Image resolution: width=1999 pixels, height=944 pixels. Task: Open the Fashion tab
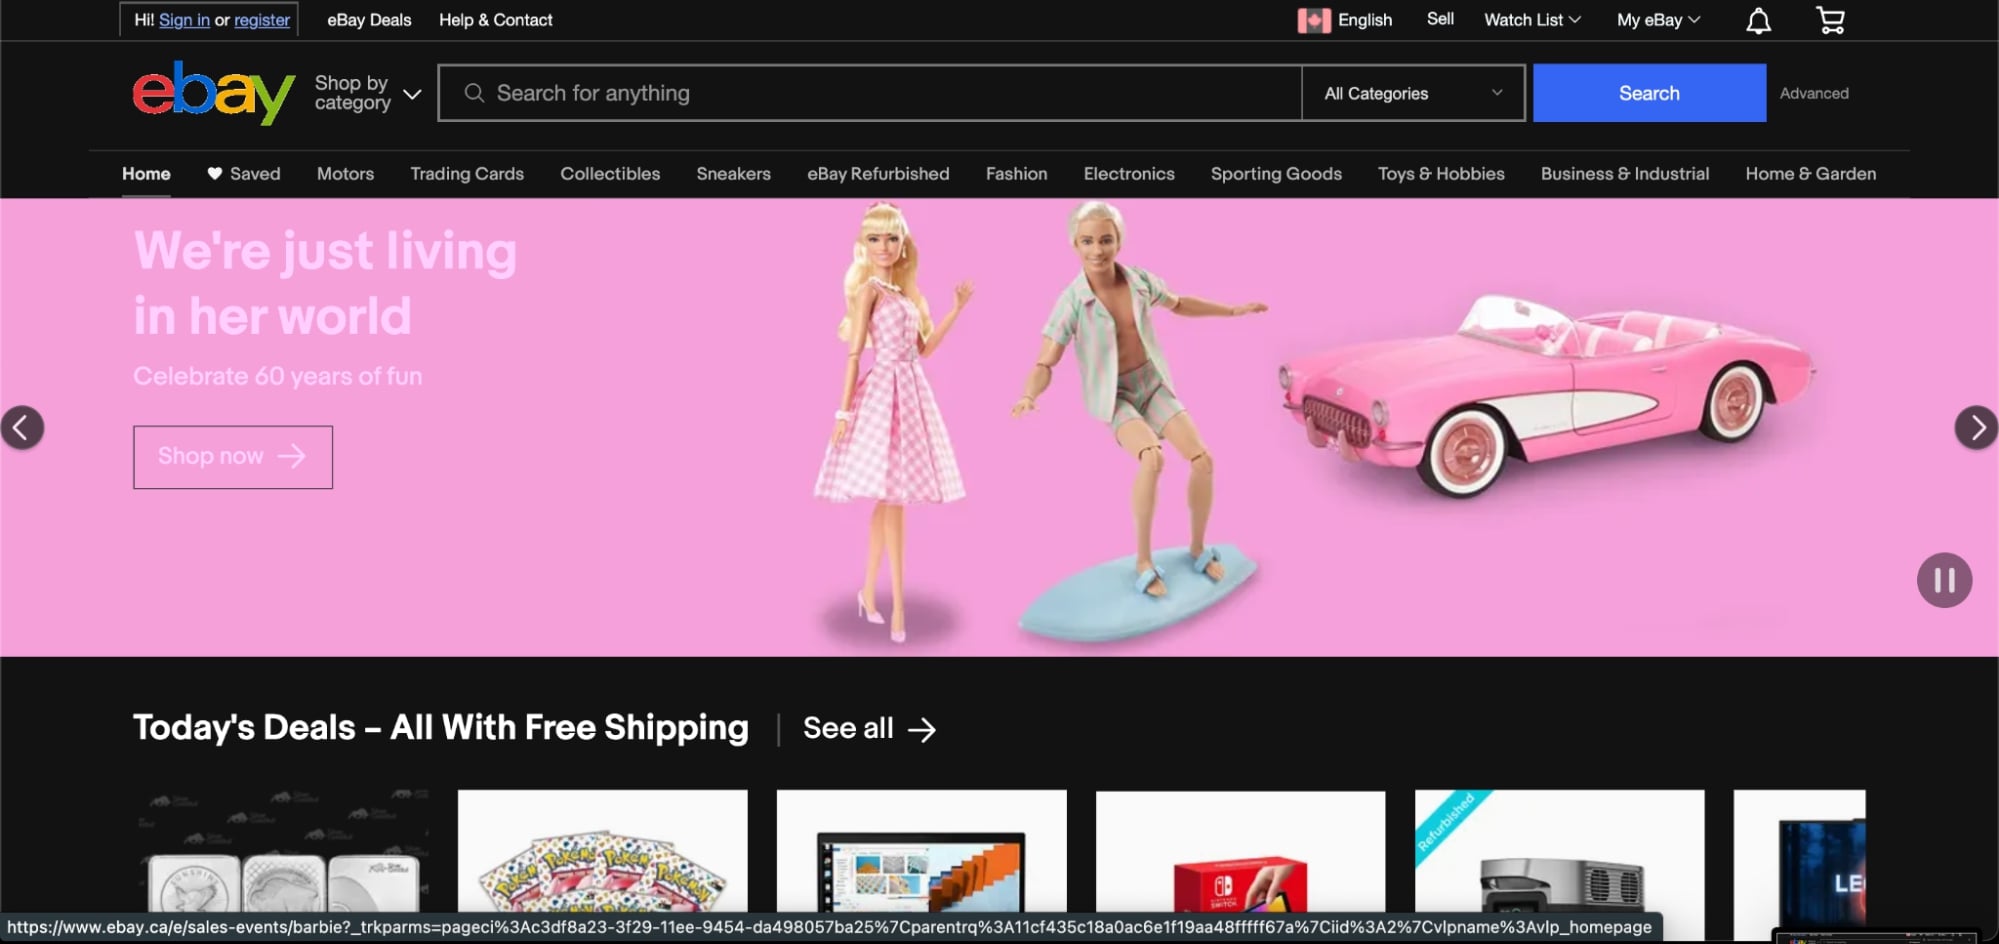tap(1016, 174)
